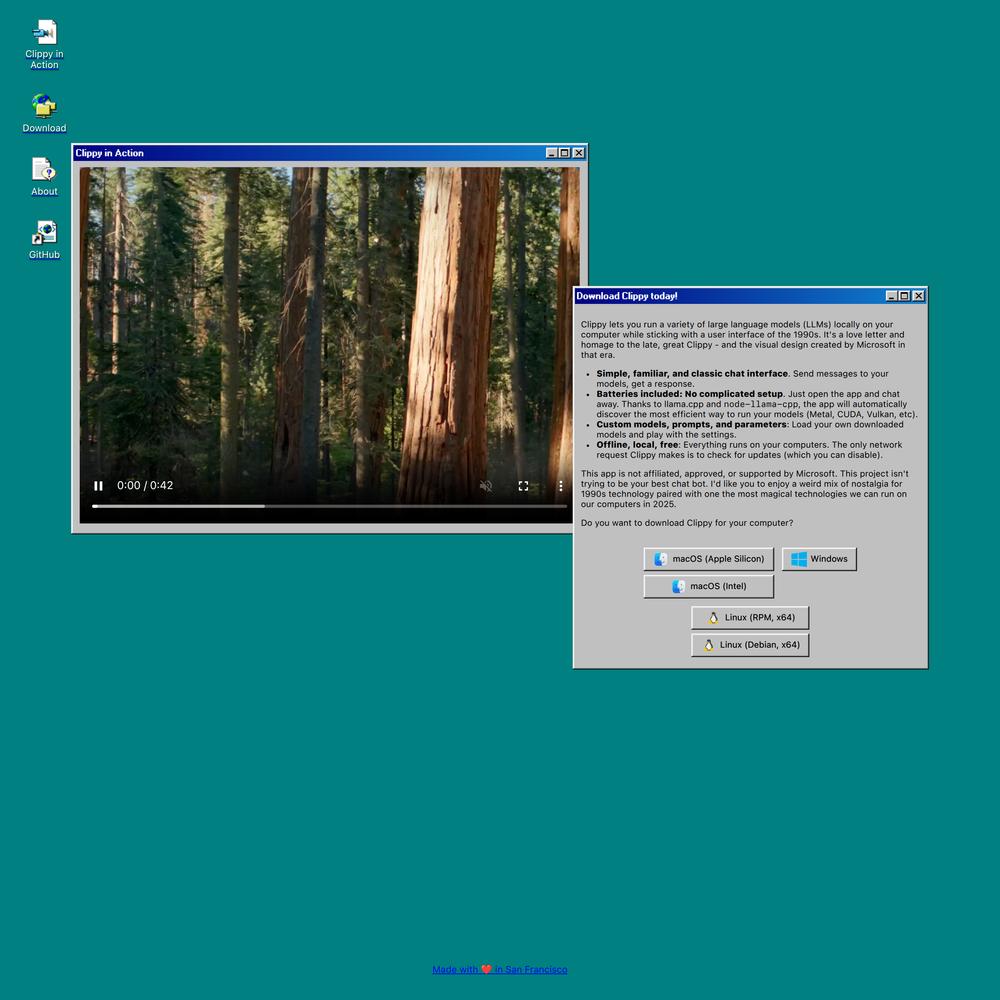Download Clippy for Linux (Debian, x64)

(x=750, y=645)
